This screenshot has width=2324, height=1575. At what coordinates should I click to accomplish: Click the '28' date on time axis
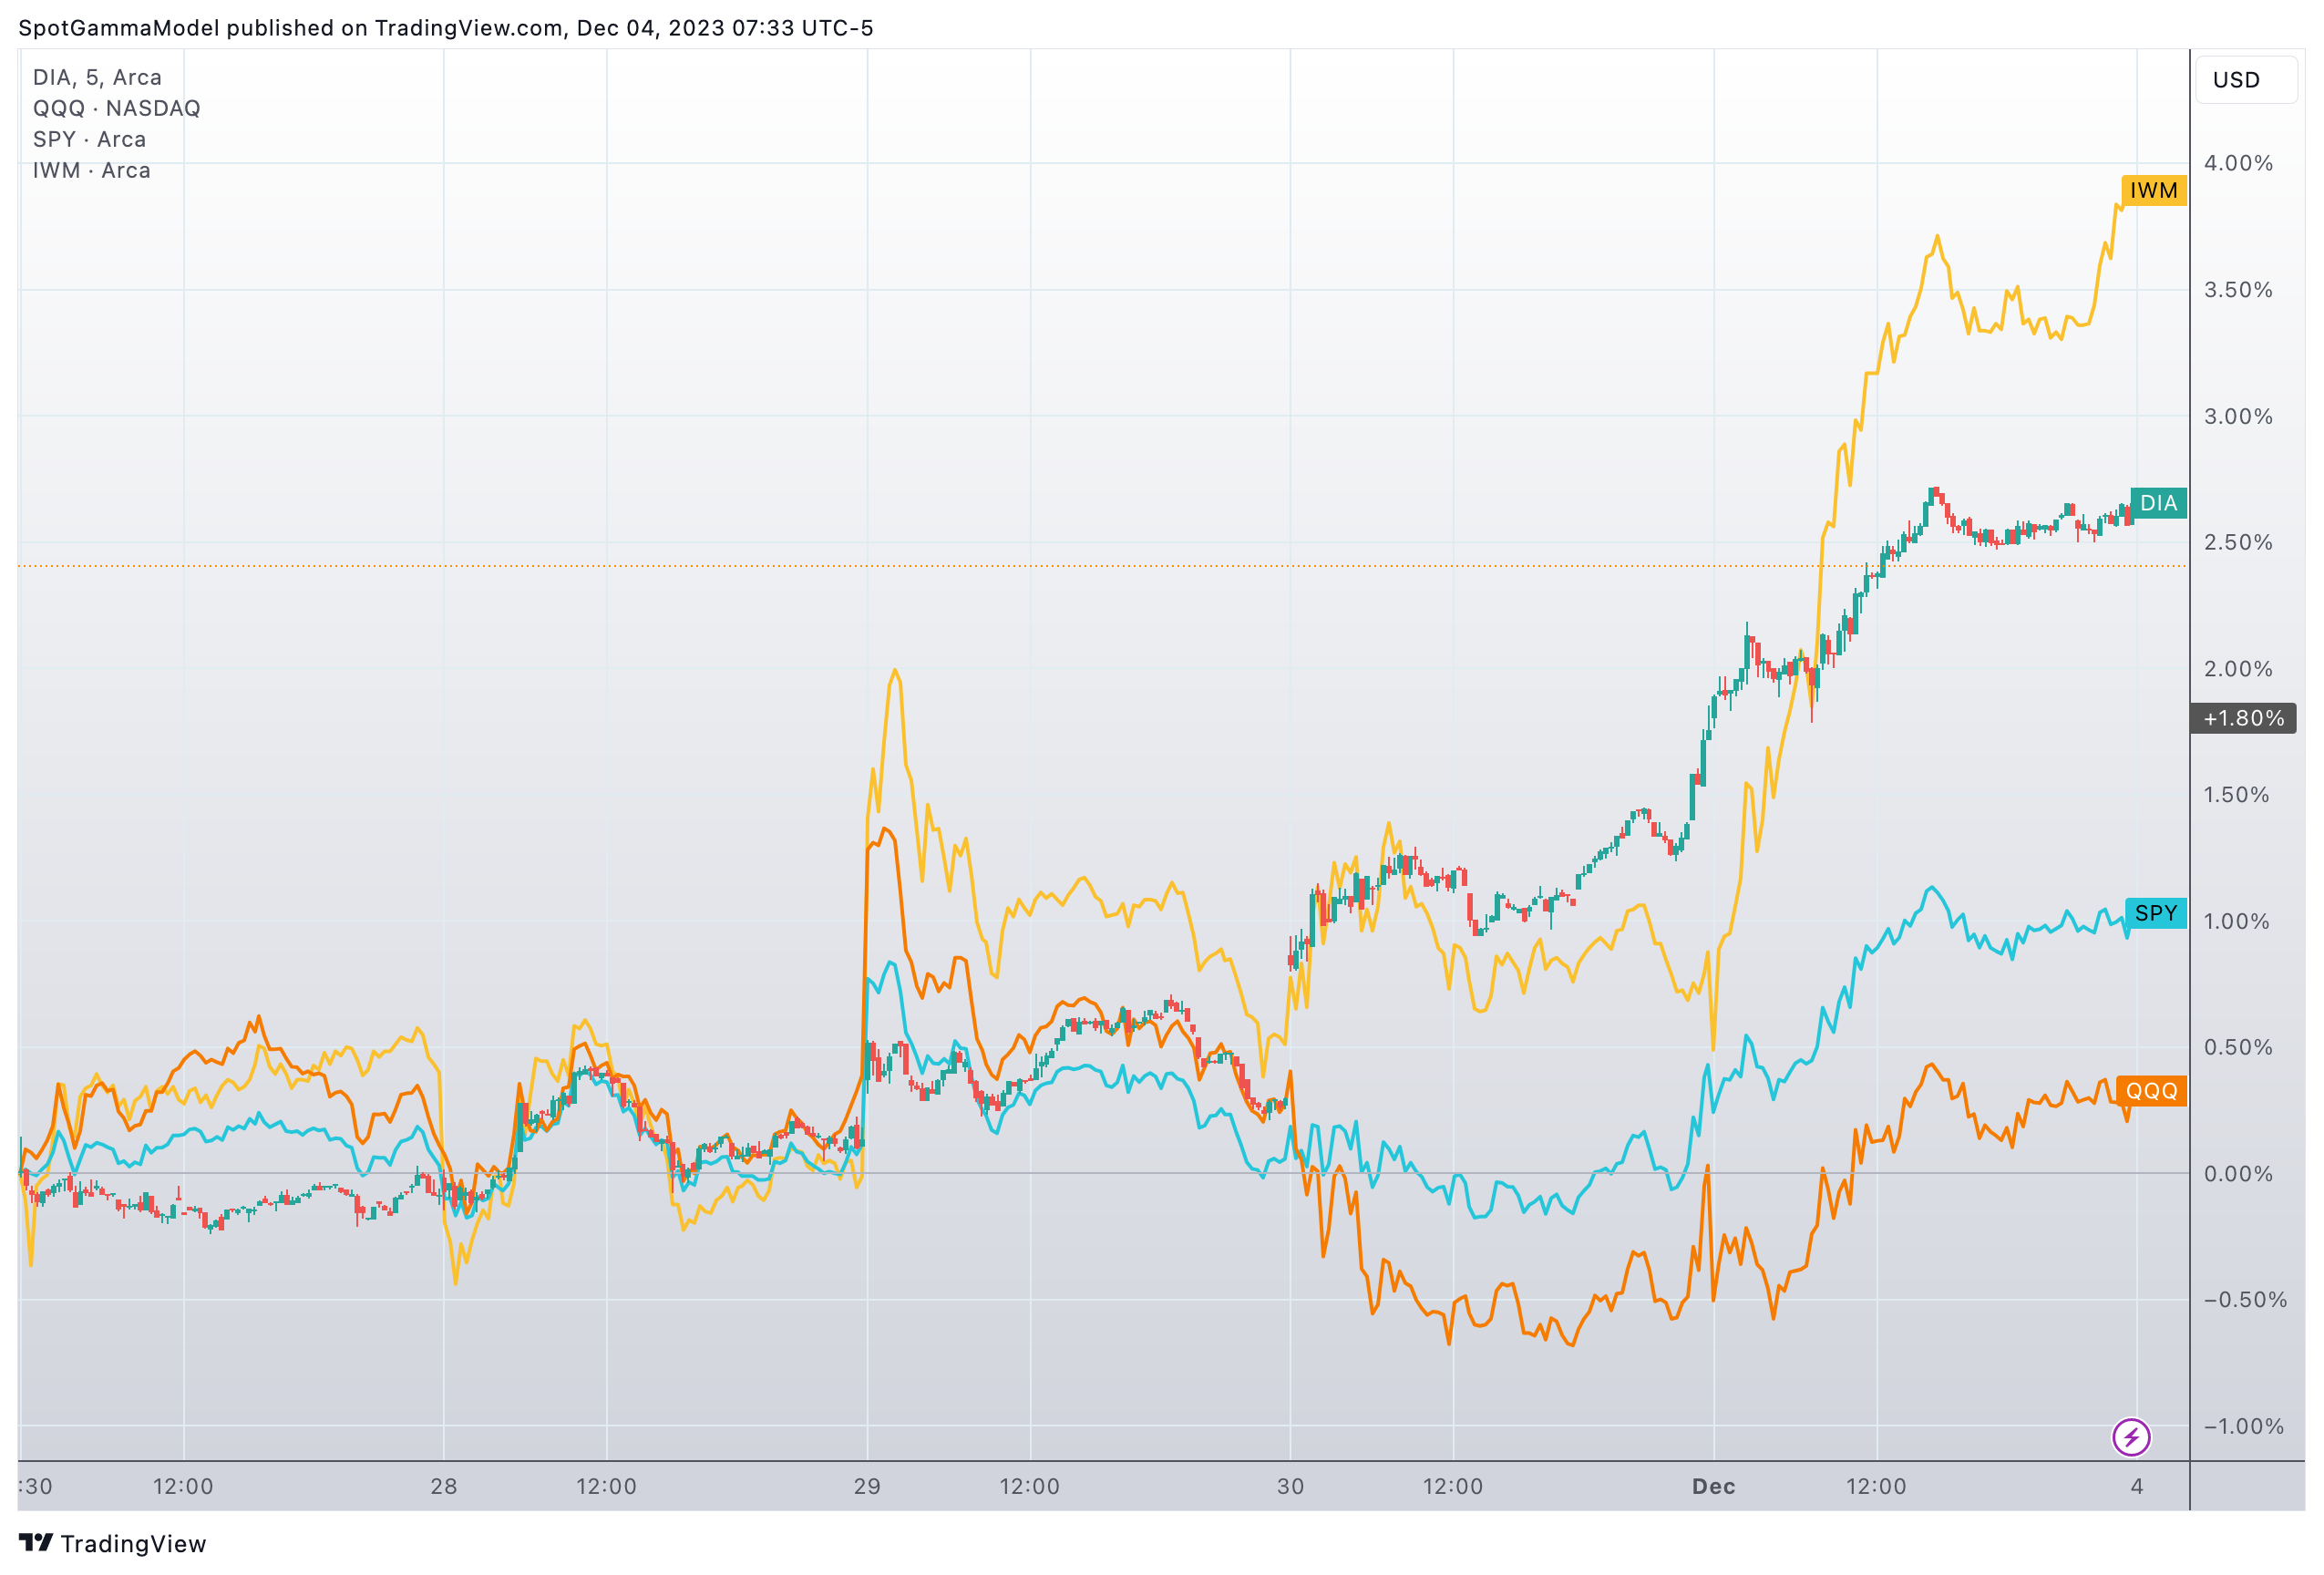click(444, 1486)
